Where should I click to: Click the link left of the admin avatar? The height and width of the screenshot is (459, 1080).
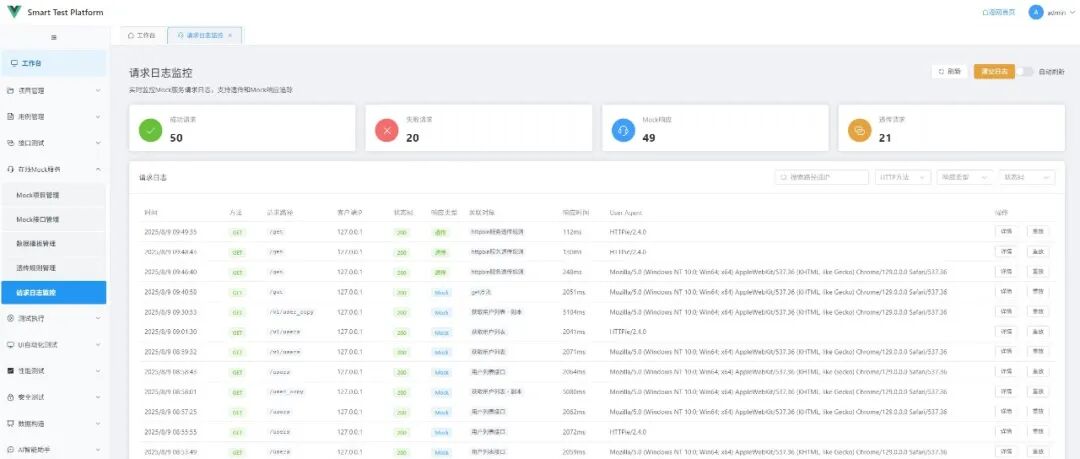(x=998, y=12)
